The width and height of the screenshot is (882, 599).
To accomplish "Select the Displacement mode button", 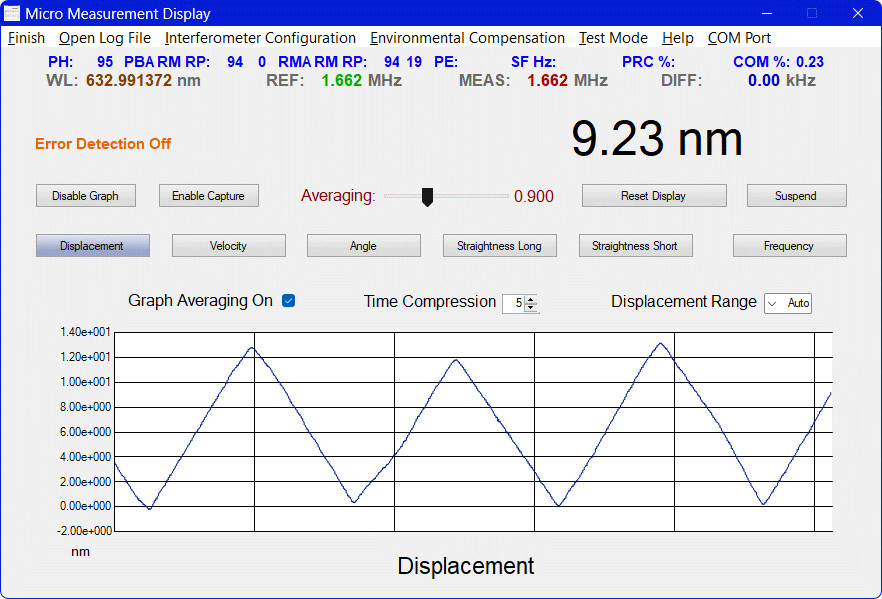I will pyautogui.click(x=92, y=246).
